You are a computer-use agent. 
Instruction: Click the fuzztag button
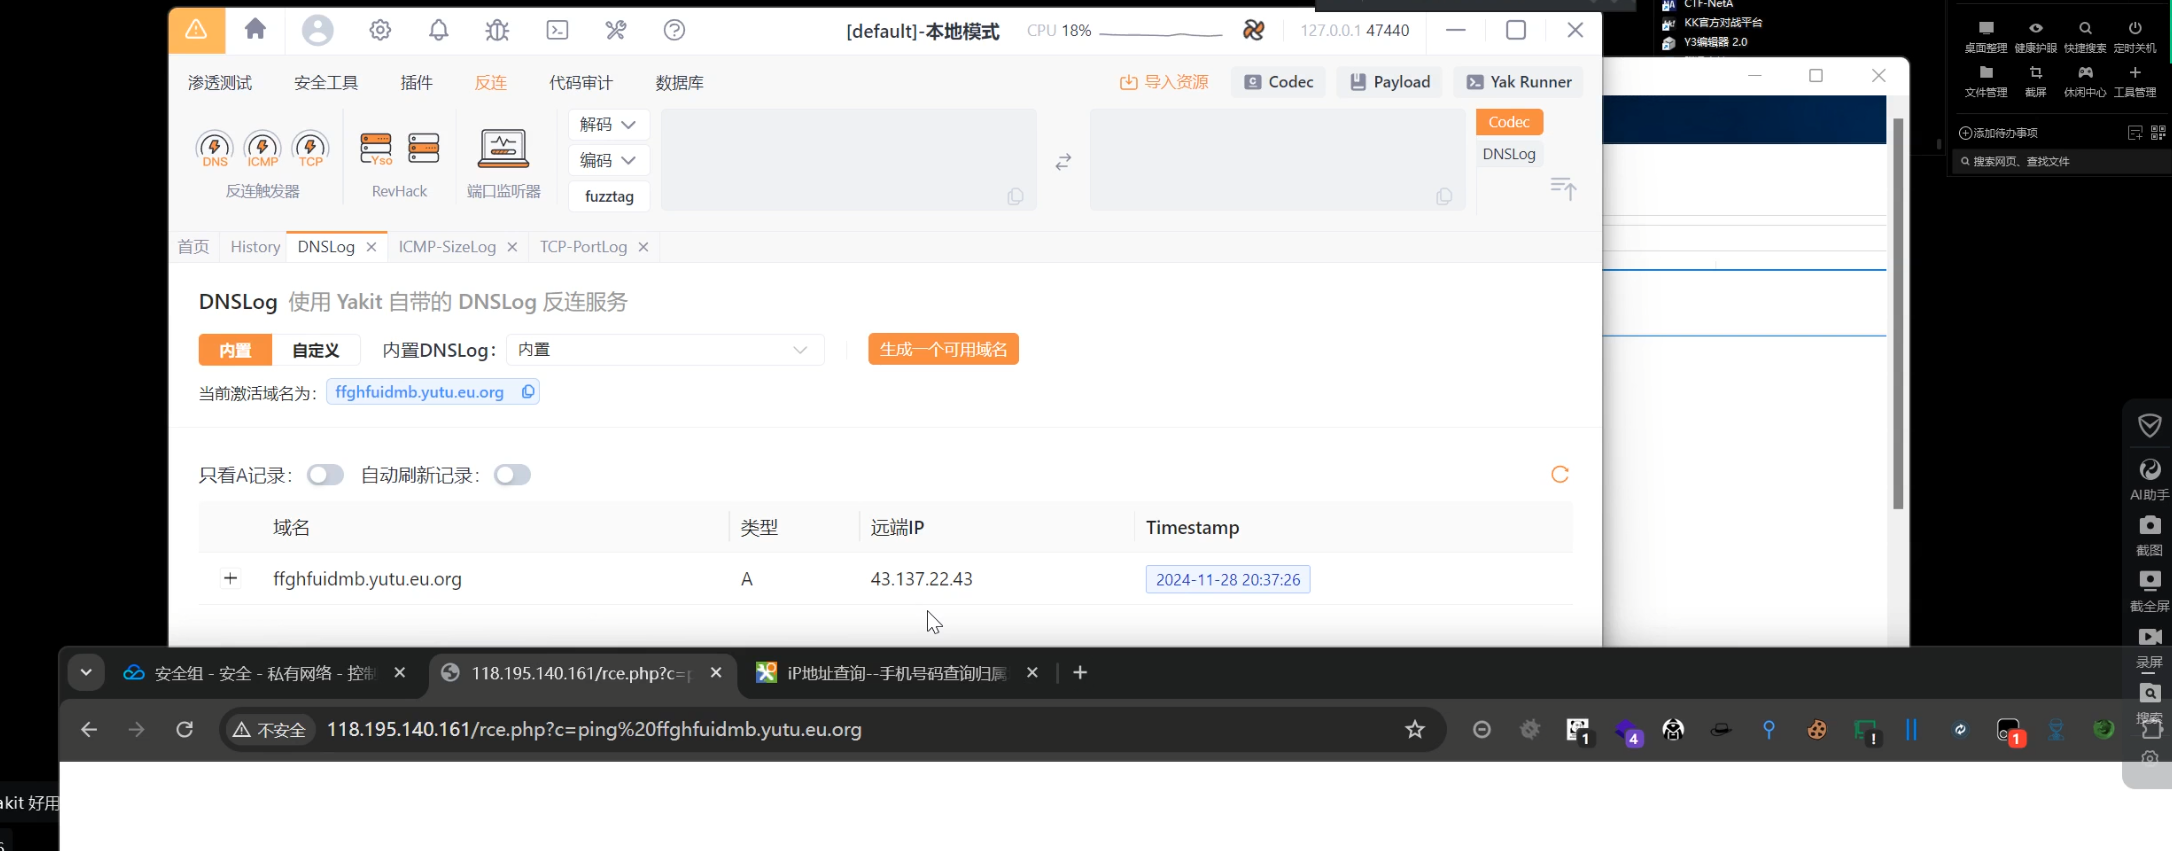pyautogui.click(x=609, y=196)
